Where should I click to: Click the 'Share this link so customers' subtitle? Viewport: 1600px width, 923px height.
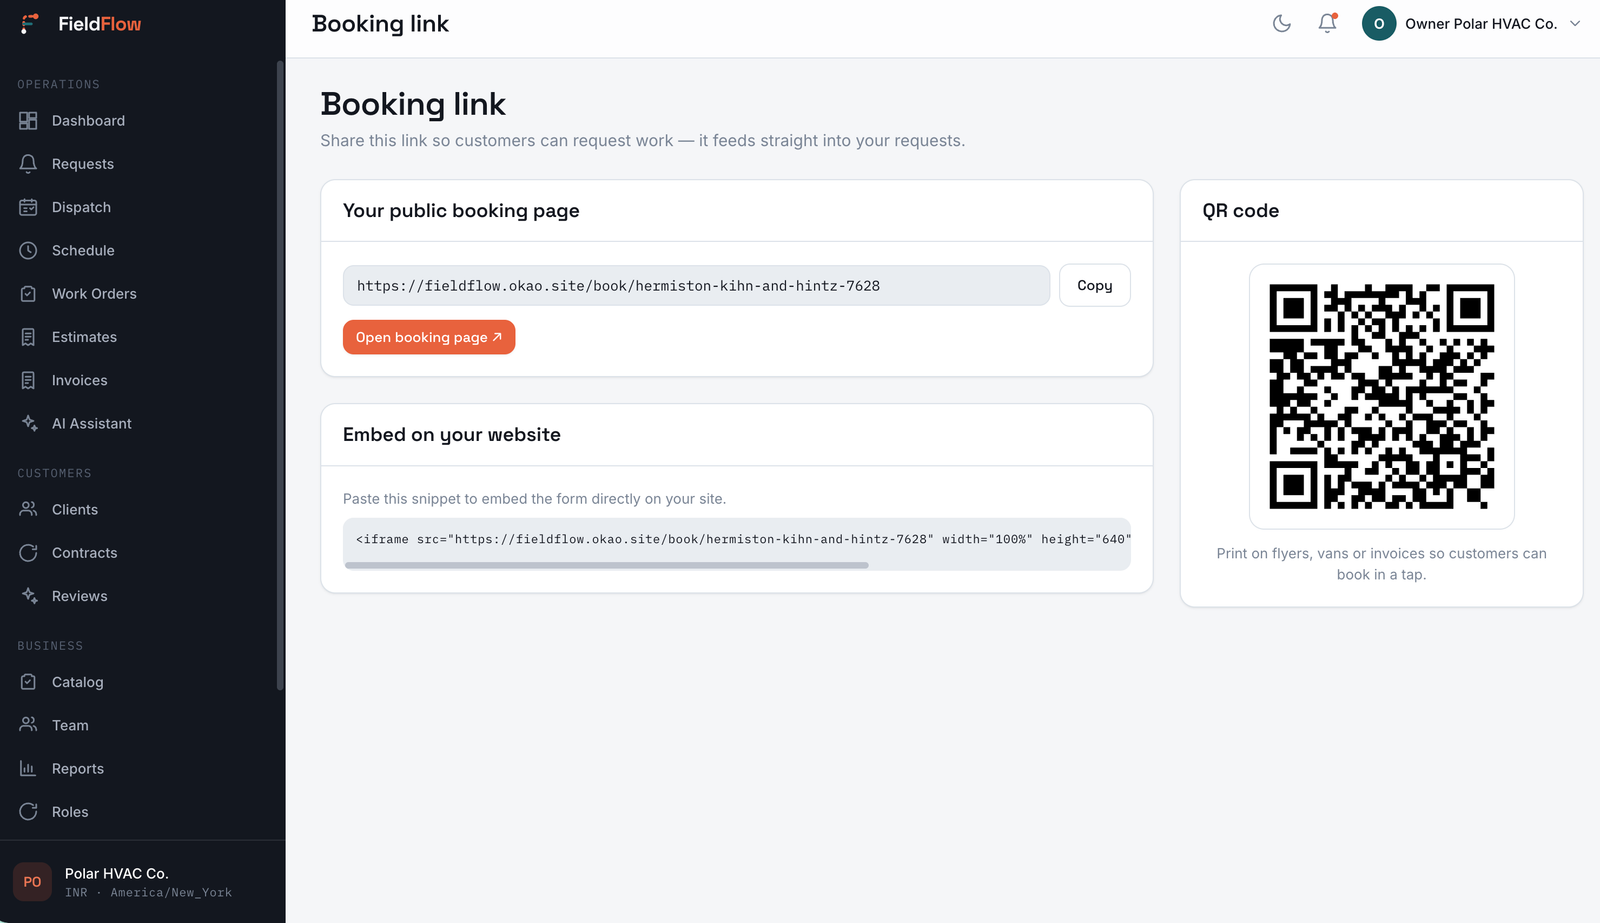[x=643, y=141]
